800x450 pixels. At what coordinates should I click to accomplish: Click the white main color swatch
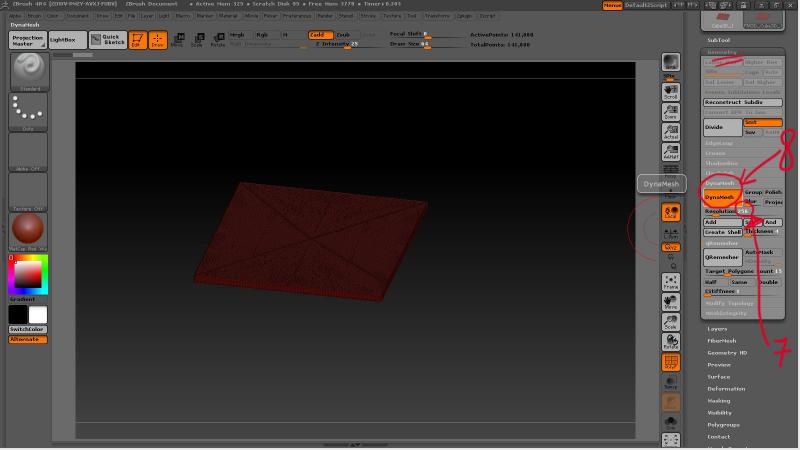tap(38, 315)
